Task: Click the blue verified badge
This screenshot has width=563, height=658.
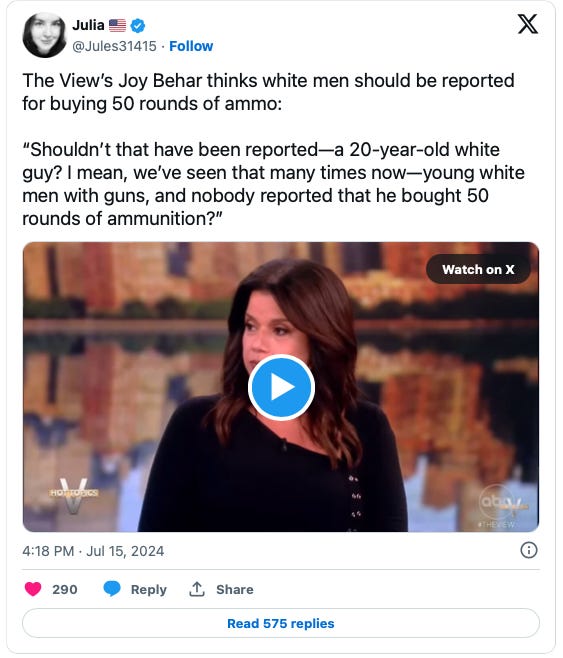Action: 138,26
